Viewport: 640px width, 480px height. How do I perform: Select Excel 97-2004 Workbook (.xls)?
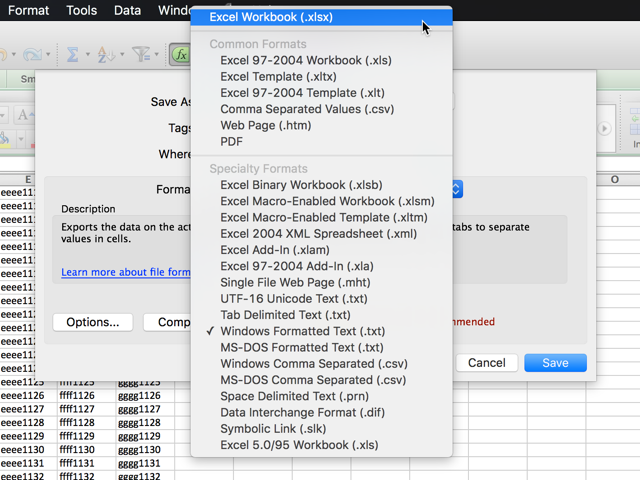pyautogui.click(x=322, y=60)
